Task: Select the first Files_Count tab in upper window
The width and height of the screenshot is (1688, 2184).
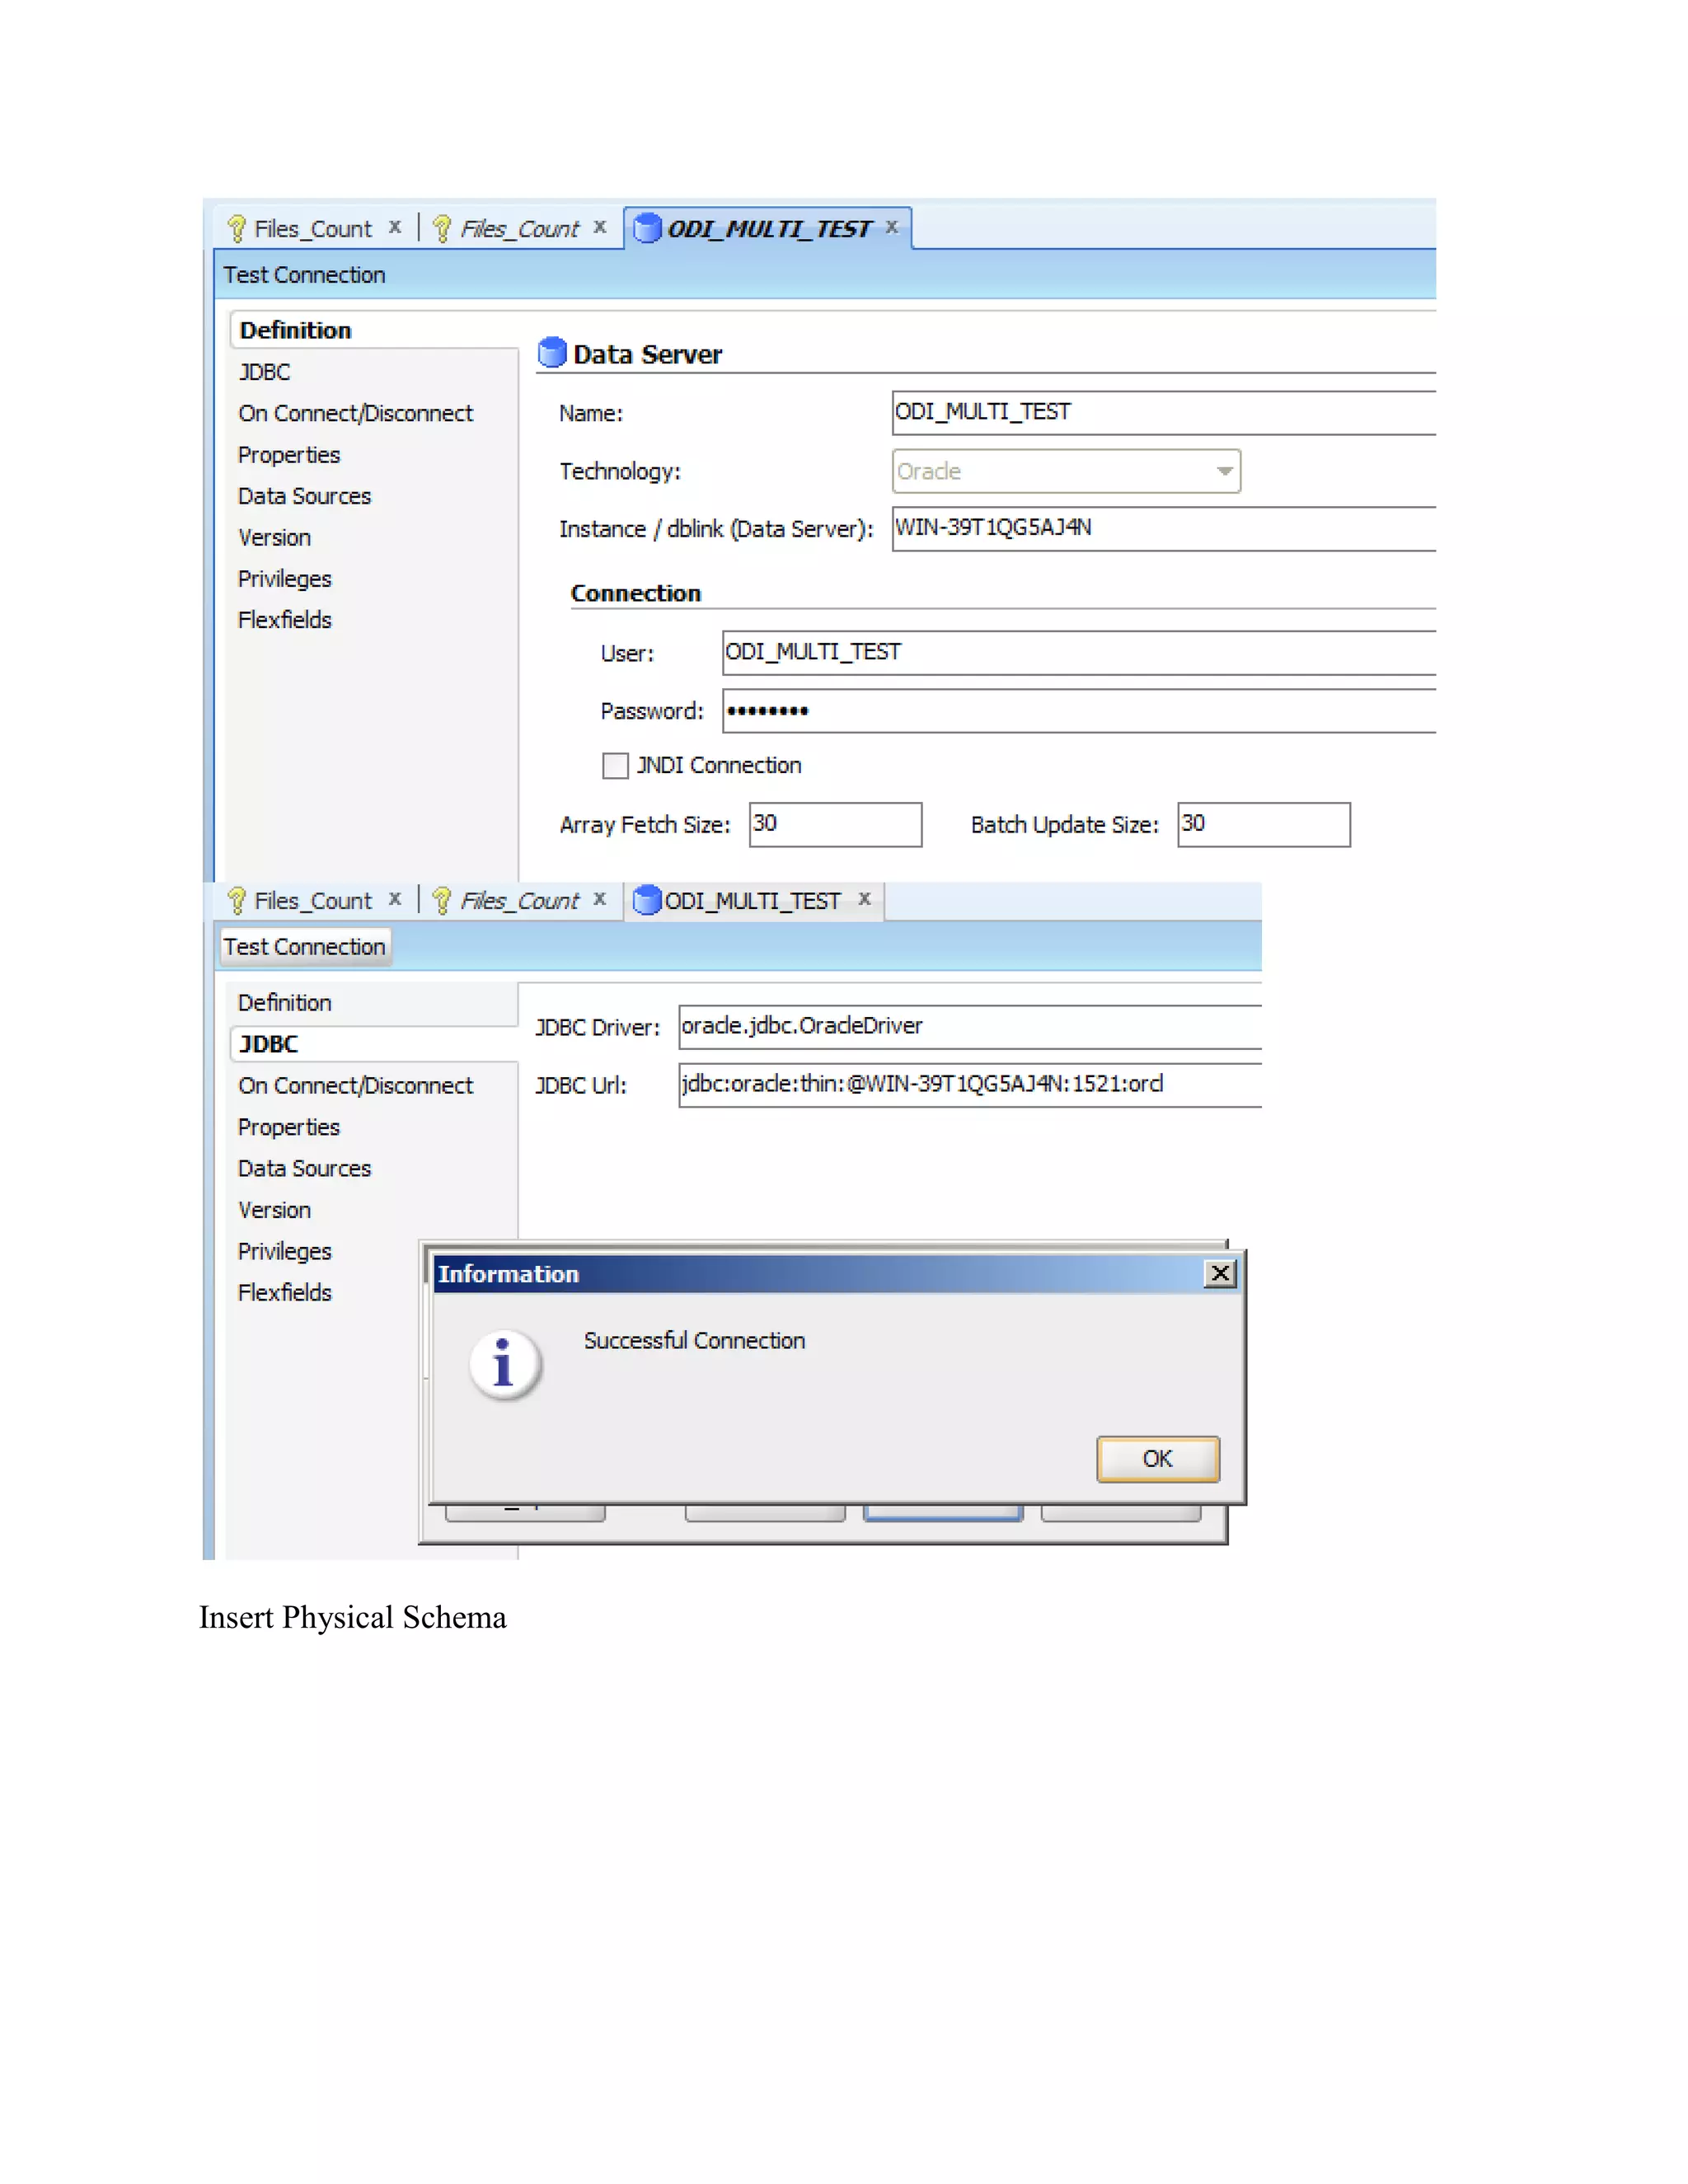Action: tap(311, 229)
